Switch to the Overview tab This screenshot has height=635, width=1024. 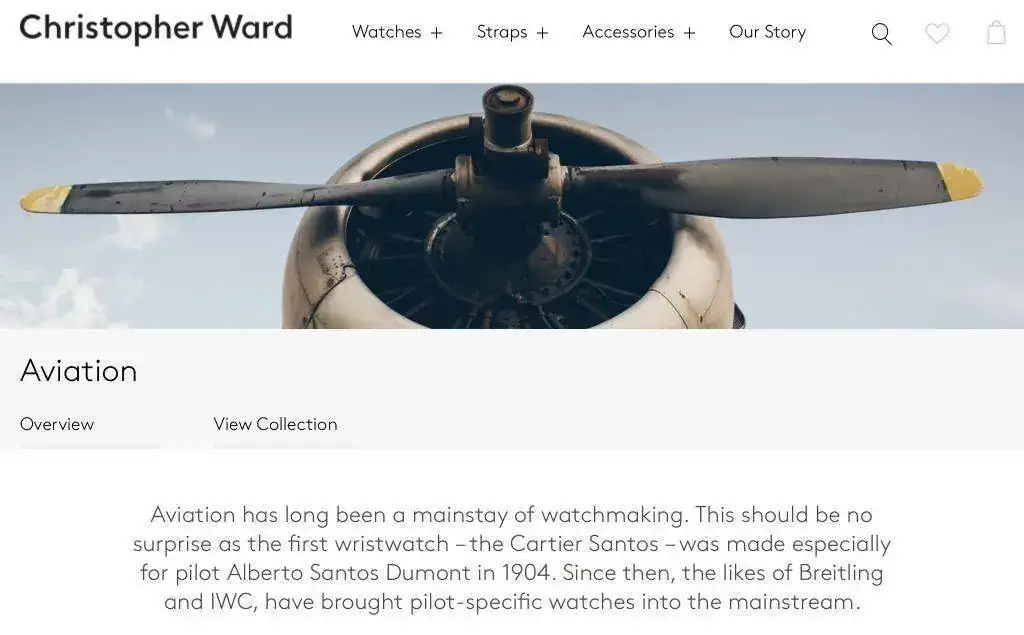pos(57,424)
